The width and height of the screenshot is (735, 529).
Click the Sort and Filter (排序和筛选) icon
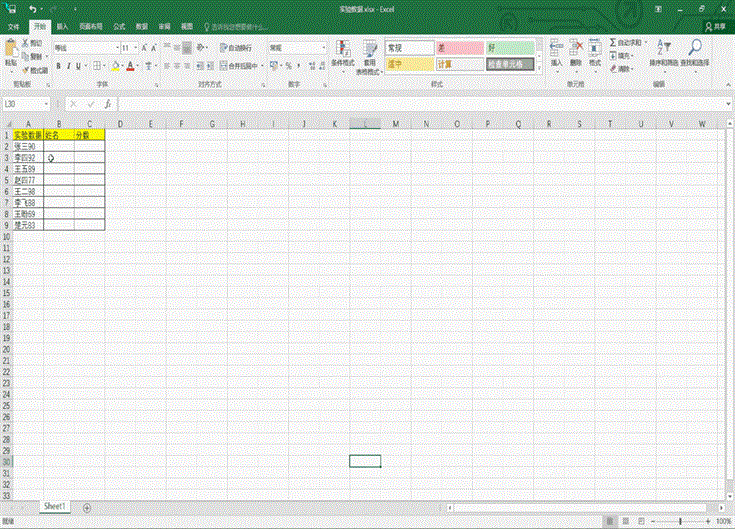click(663, 50)
